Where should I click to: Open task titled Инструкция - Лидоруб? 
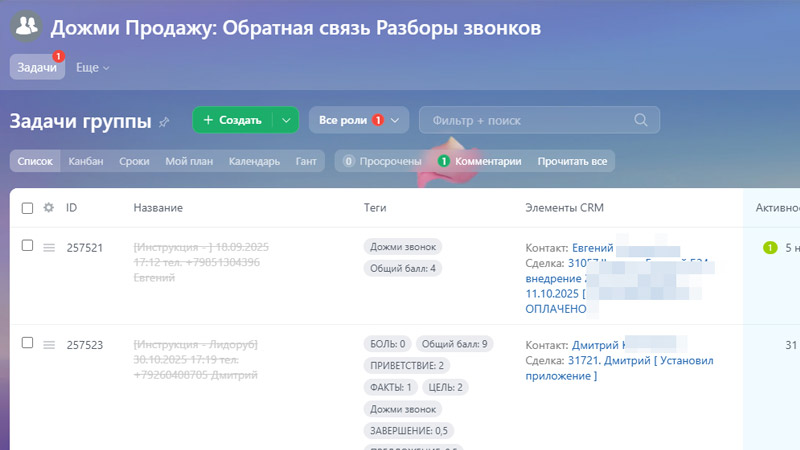click(x=195, y=360)
